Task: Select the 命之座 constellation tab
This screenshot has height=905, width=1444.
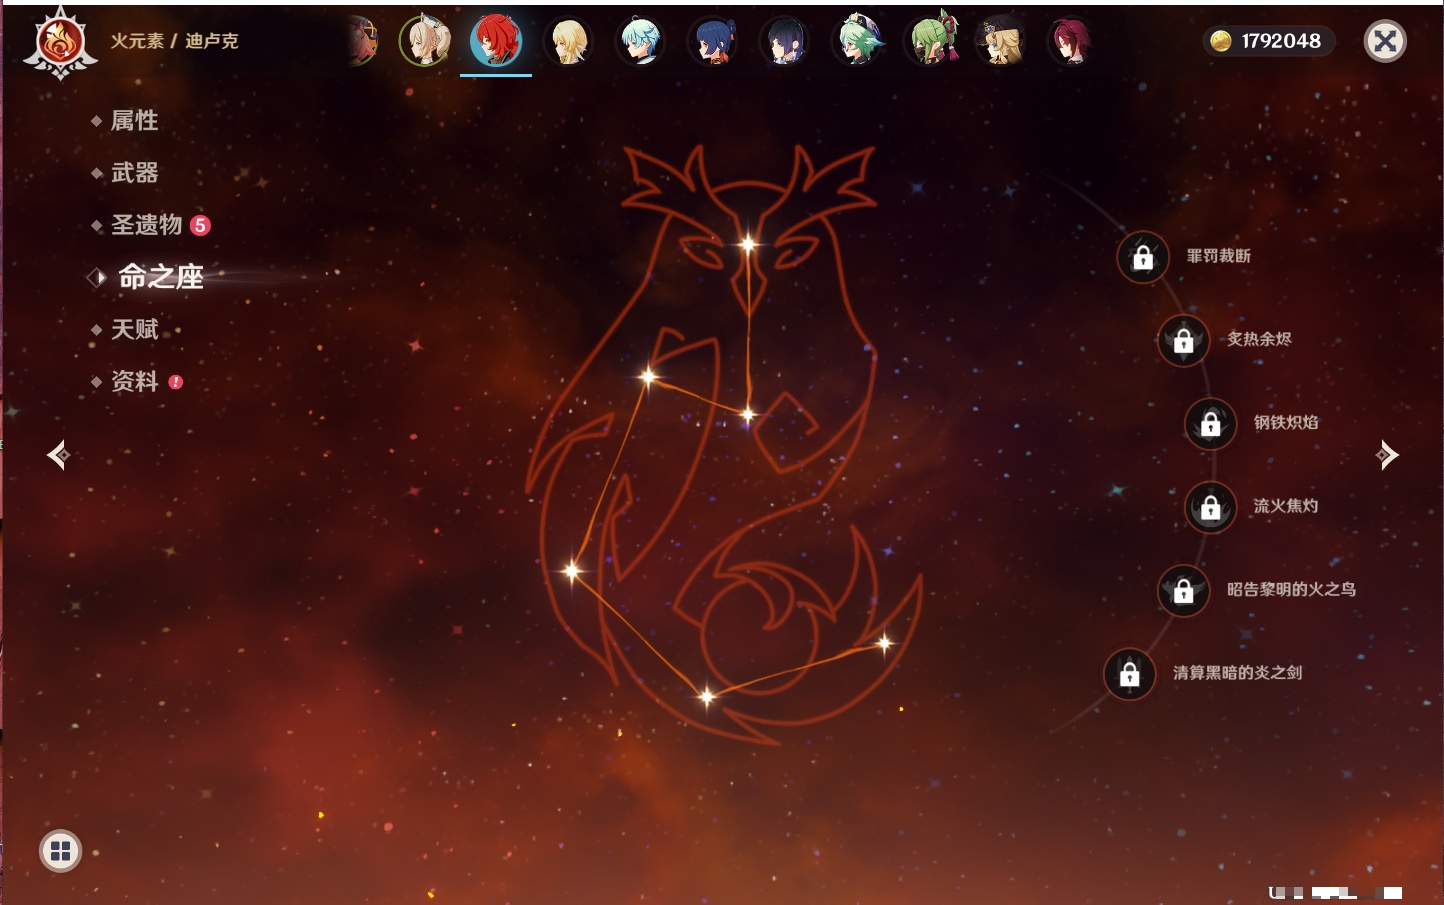Action: [x=160, y=277]
